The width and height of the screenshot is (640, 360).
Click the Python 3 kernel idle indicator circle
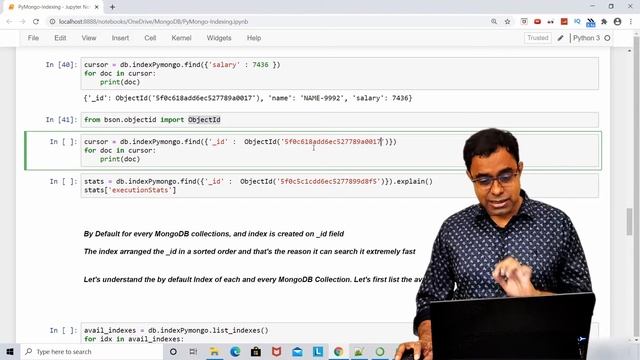pyautogui.click(x=607, y=38)
